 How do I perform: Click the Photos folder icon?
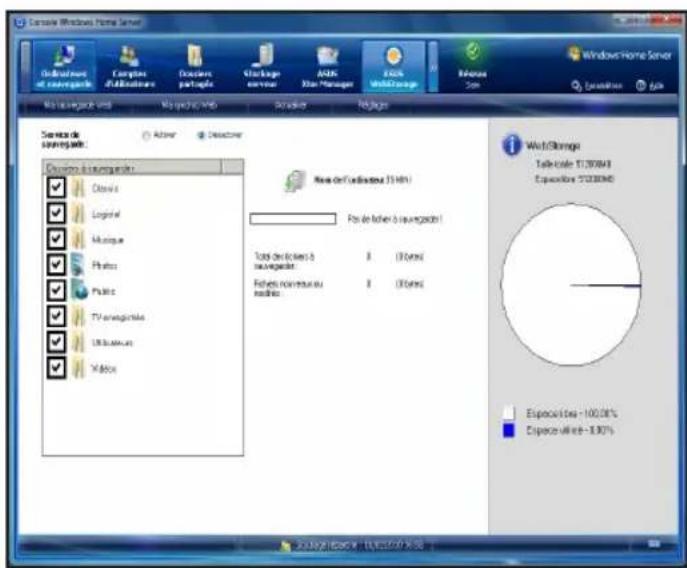pyautogui.click(x=78, y=265)
